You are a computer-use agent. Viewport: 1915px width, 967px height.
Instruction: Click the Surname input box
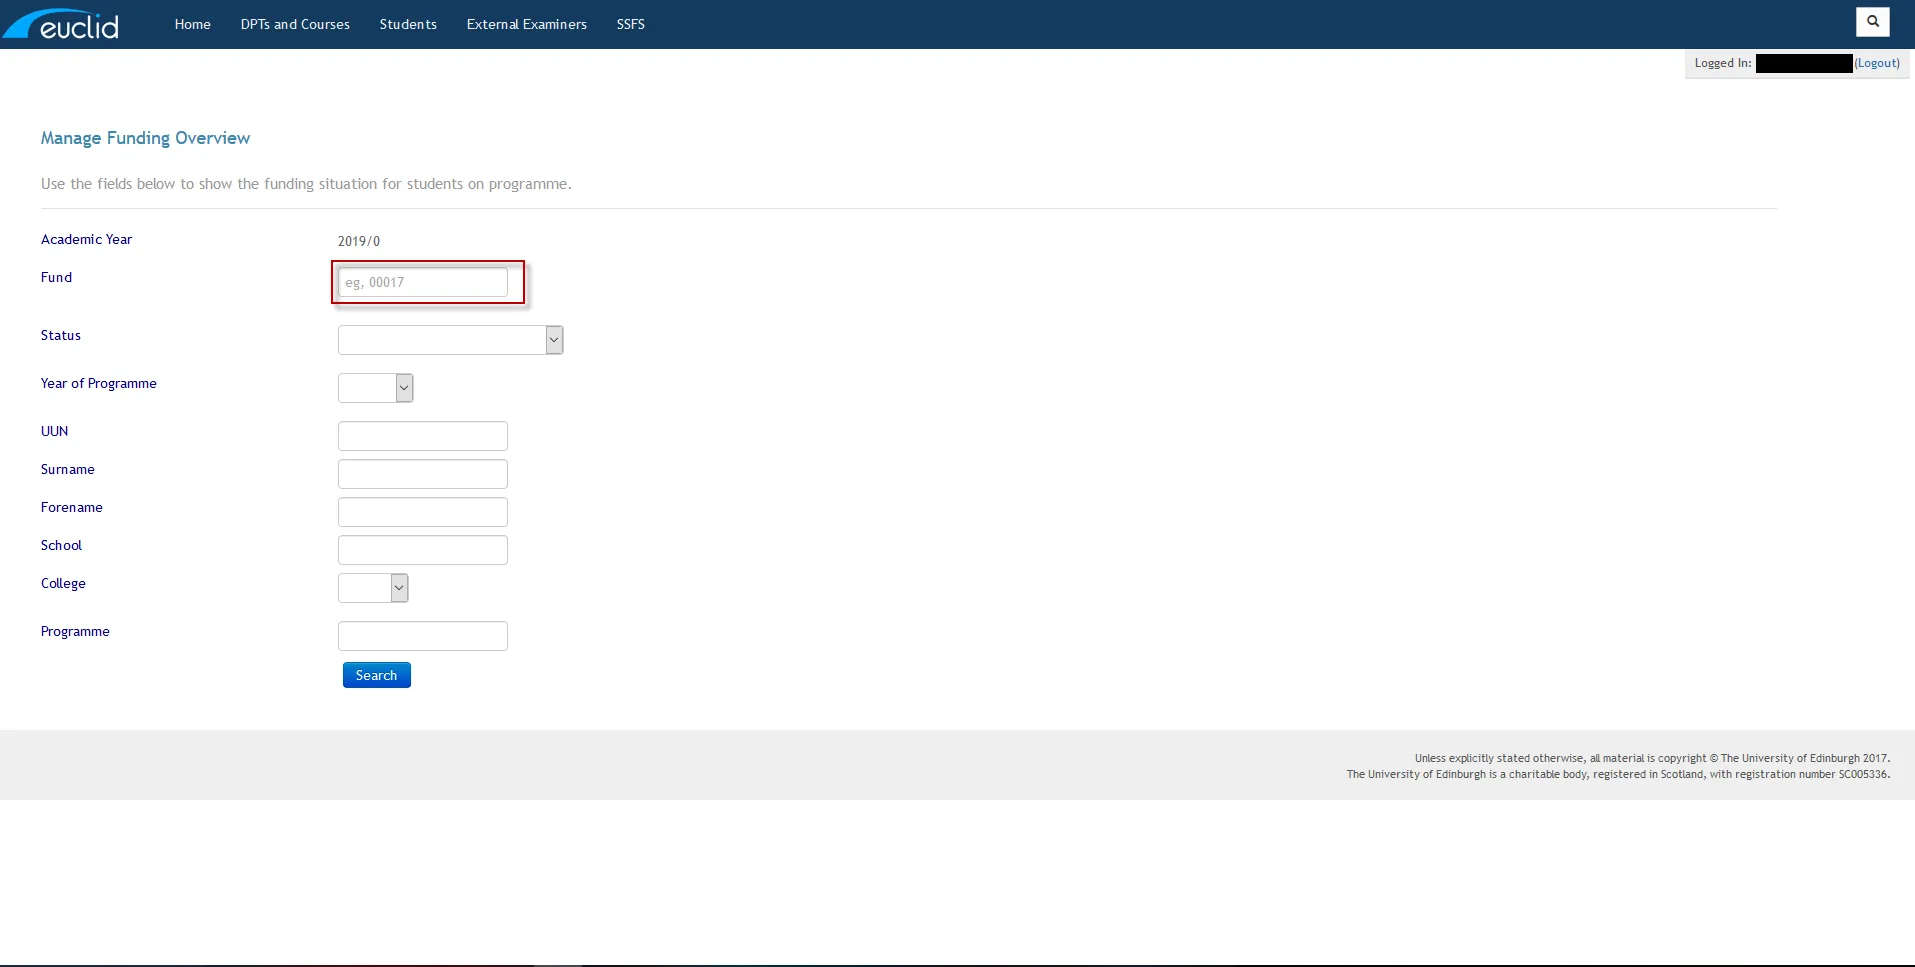[x=422, y=473]
